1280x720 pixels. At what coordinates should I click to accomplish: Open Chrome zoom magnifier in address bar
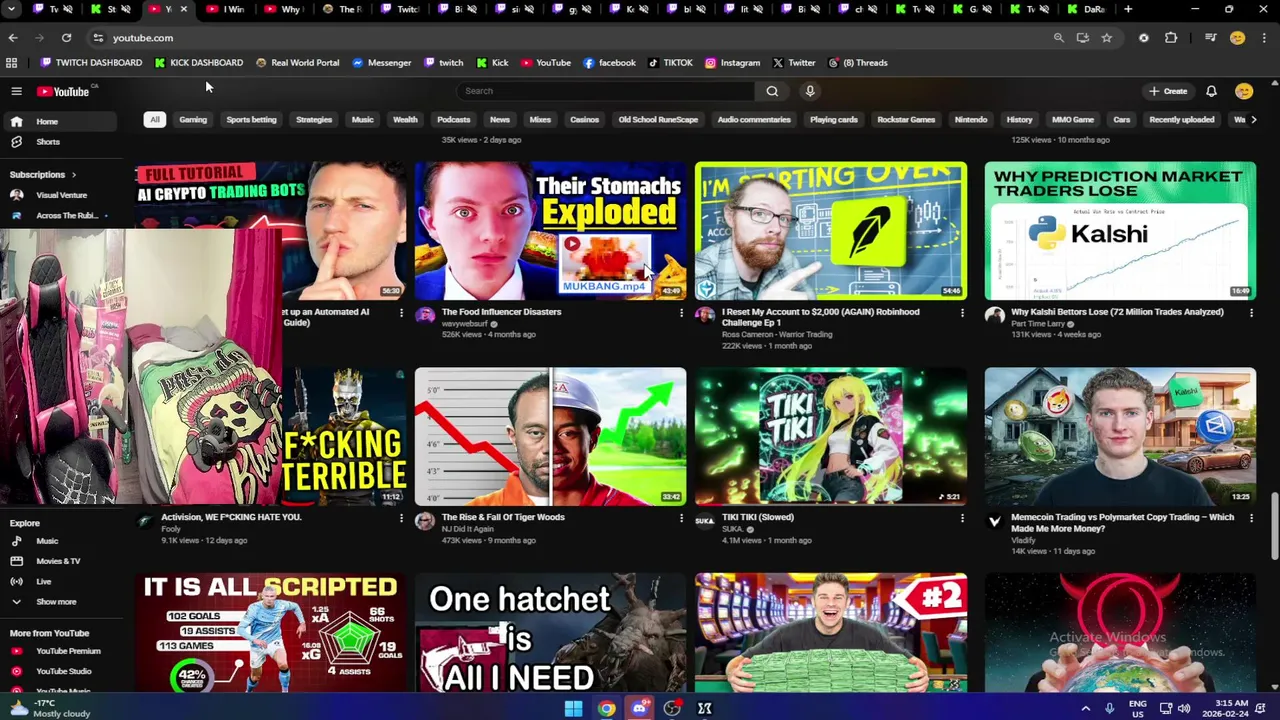point(1058,38)
